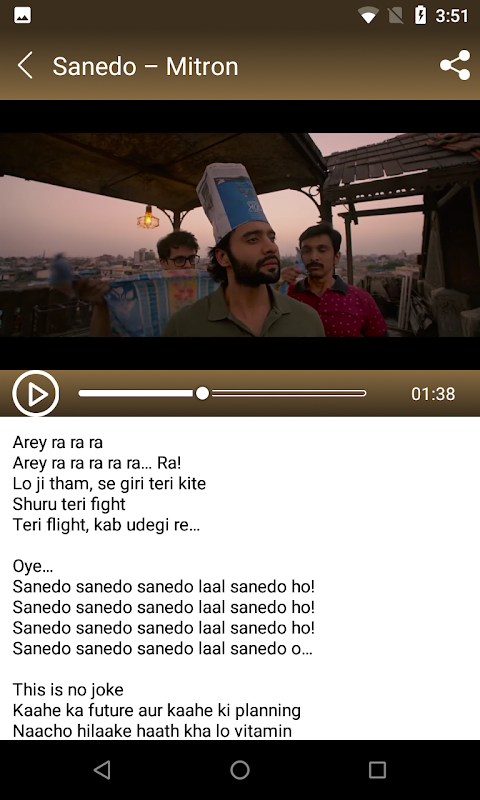Tap the Wi-Fi status icon

point(368,16)
